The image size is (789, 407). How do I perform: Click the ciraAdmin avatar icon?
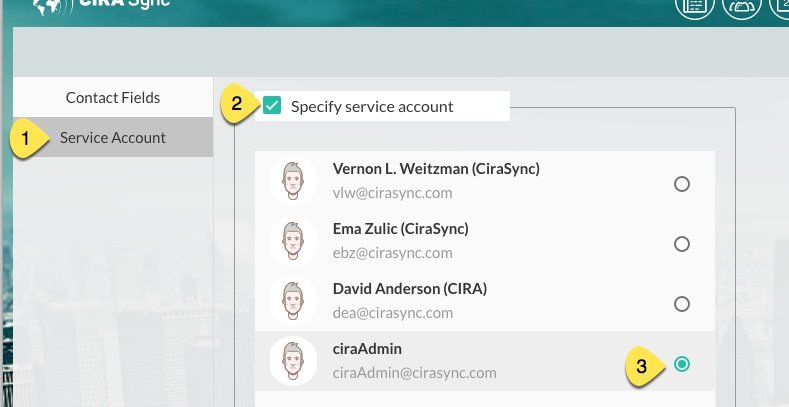pos(293,361)
